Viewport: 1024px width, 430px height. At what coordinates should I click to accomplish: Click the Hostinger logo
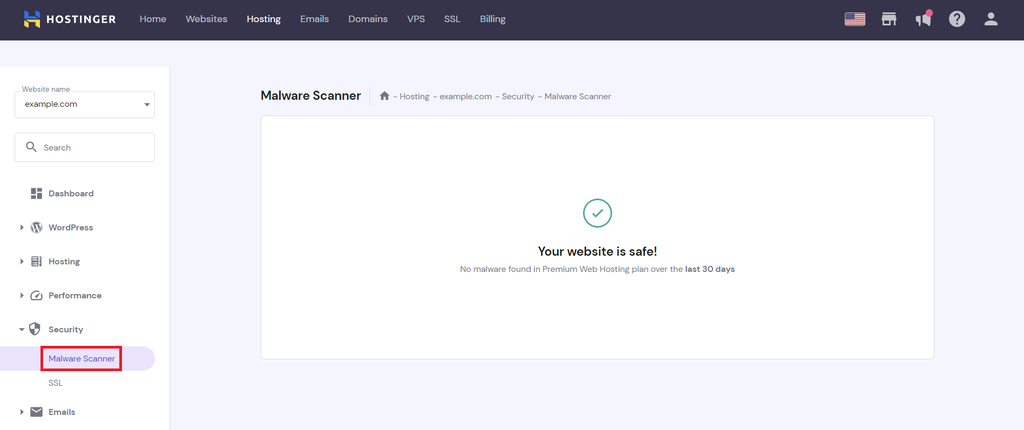click(68, 19)
